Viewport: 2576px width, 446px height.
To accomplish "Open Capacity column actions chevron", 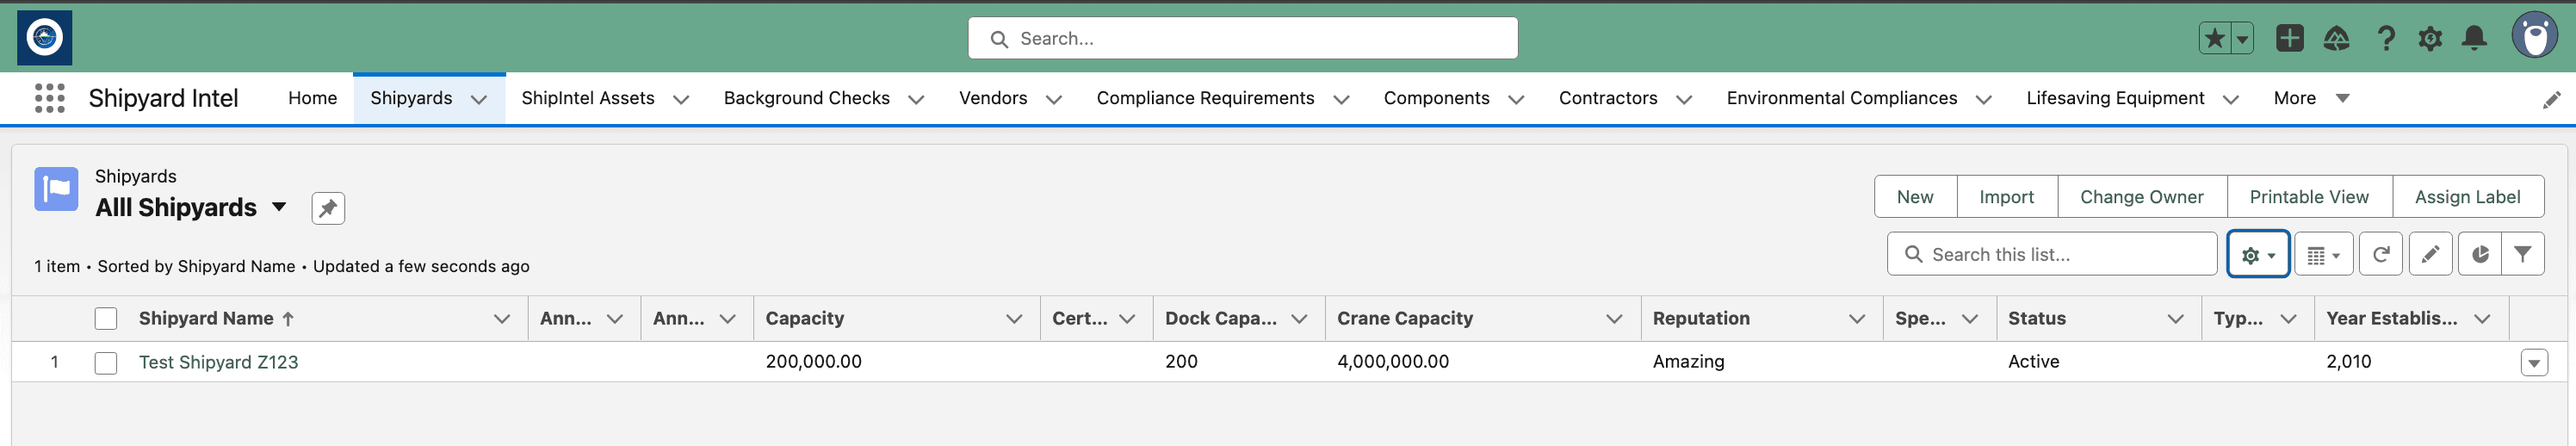I will pos(1014,318).
